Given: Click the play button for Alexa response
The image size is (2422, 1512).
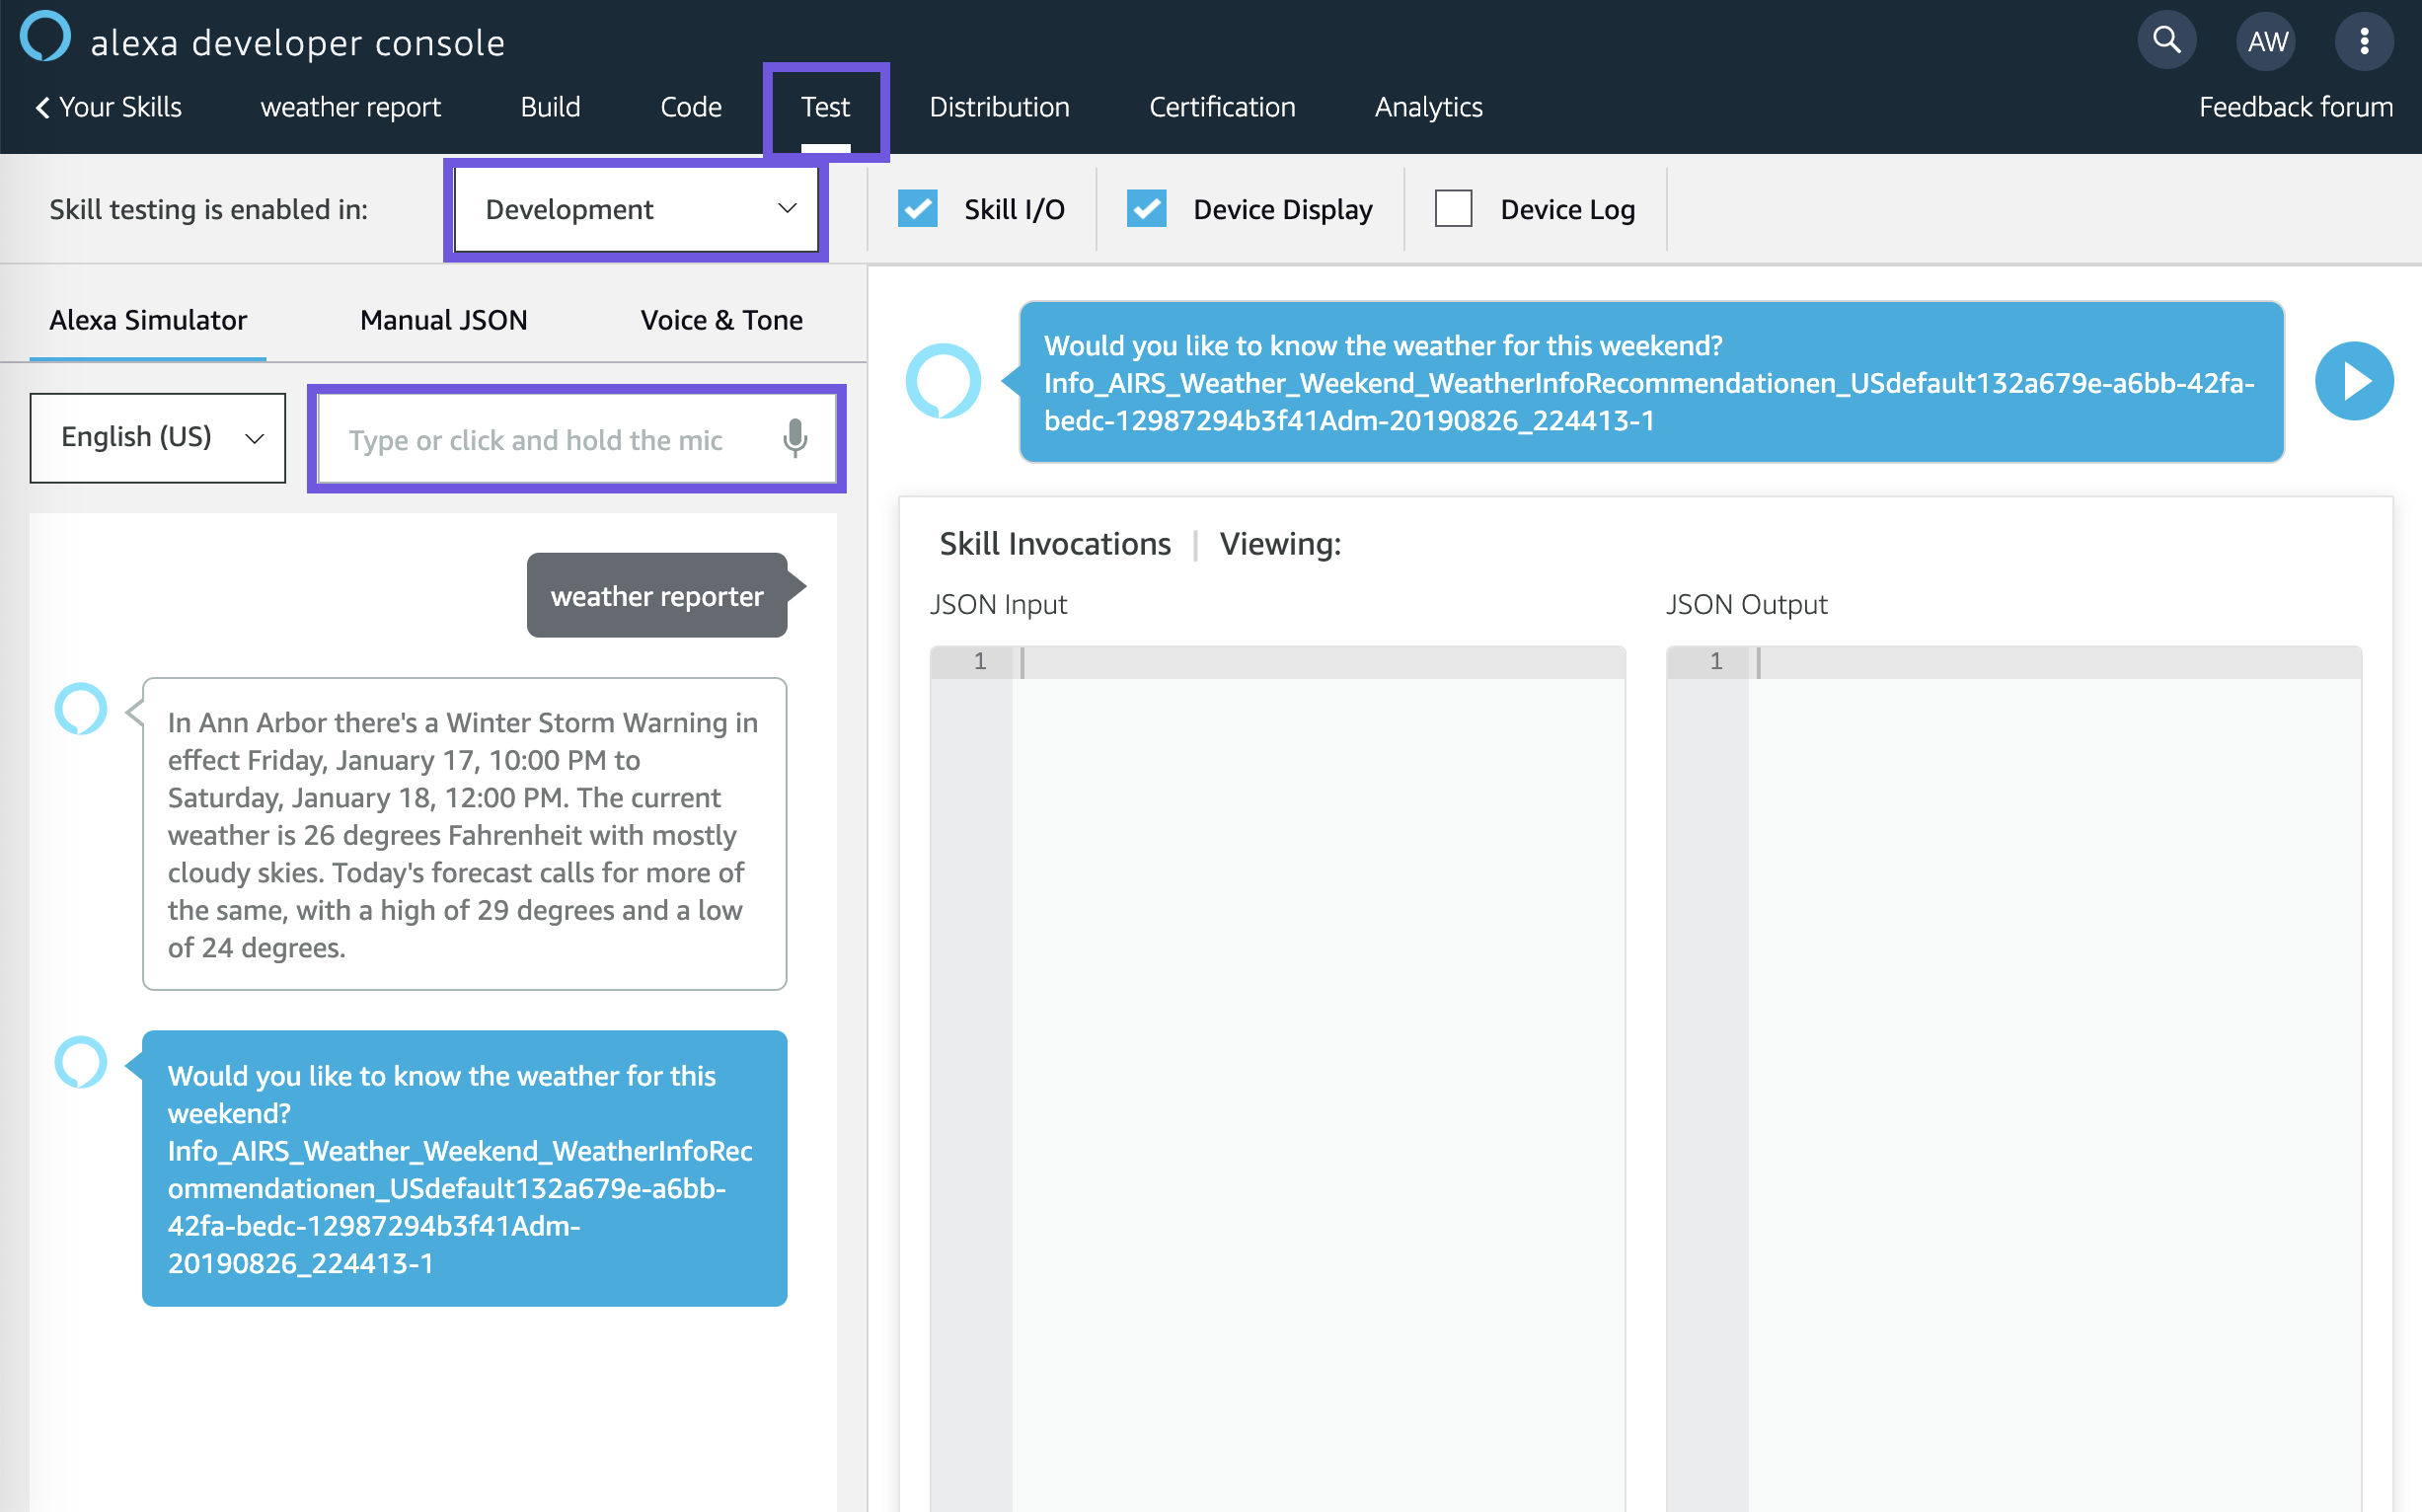Looking at the screenshot, I should (2356, 382).
